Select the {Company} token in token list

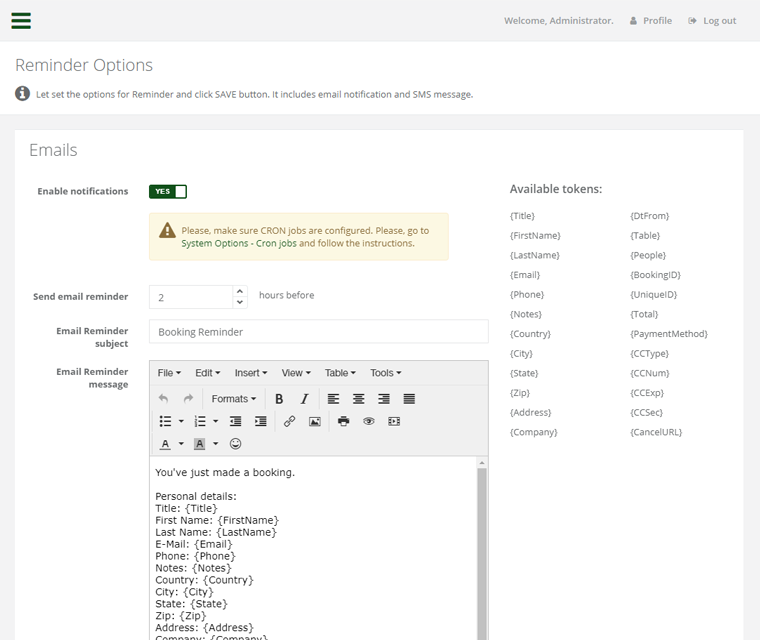point(534,432)
